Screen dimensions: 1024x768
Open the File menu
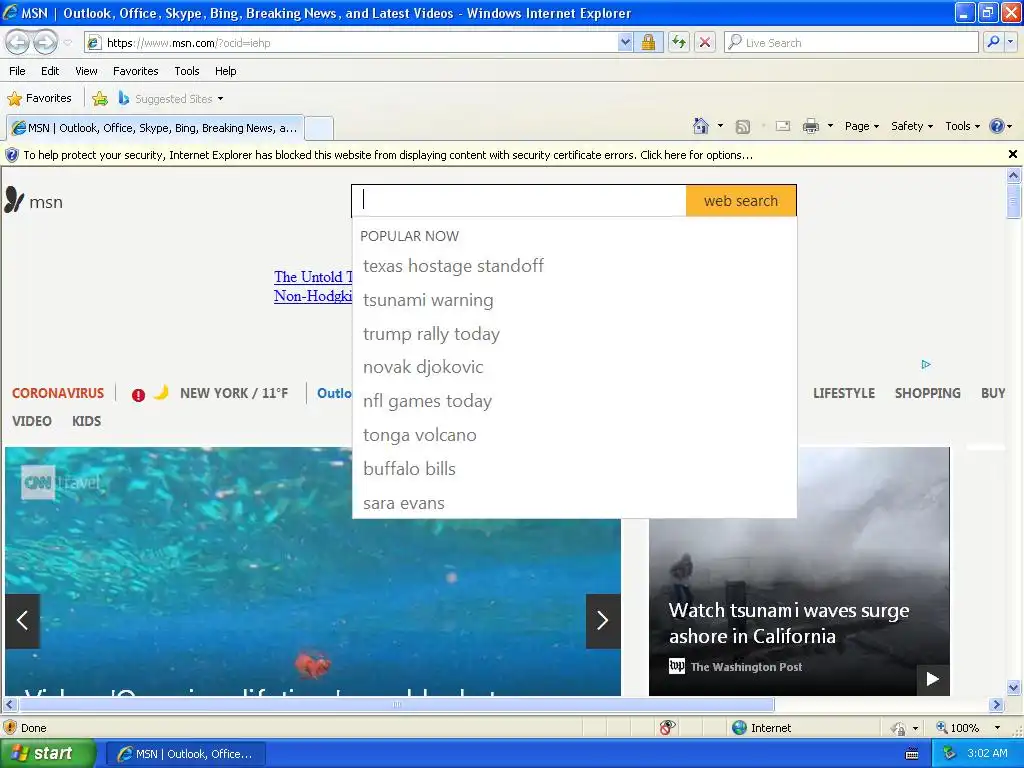click(x=18, y=71)
